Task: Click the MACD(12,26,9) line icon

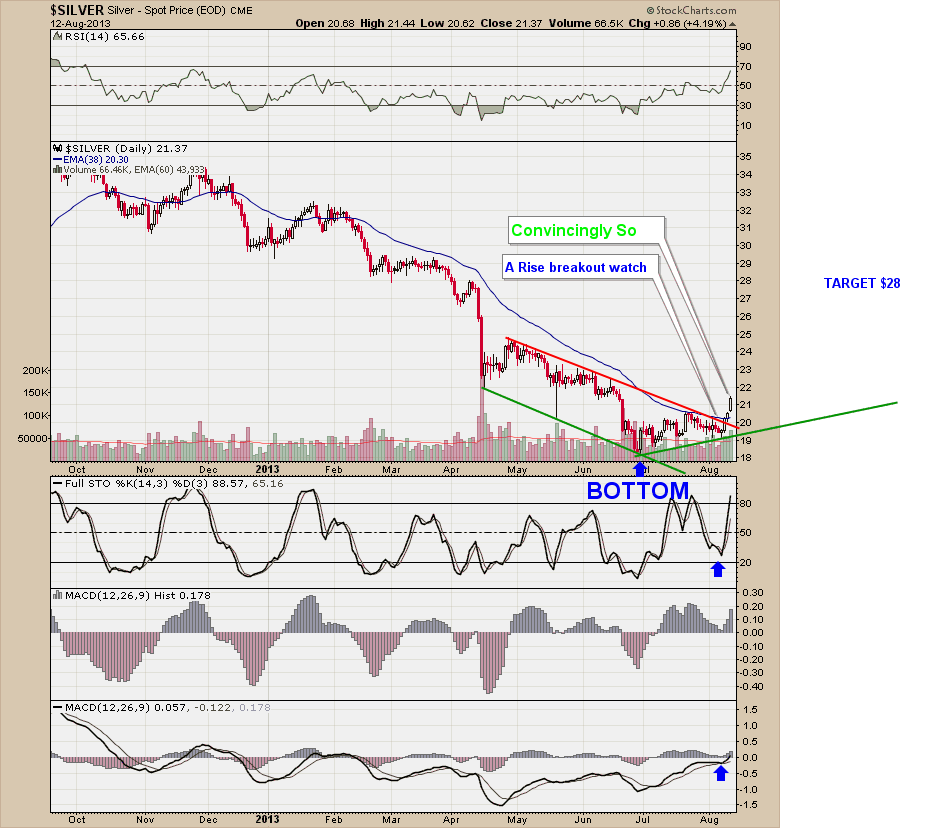Action: tap(57, 706)
